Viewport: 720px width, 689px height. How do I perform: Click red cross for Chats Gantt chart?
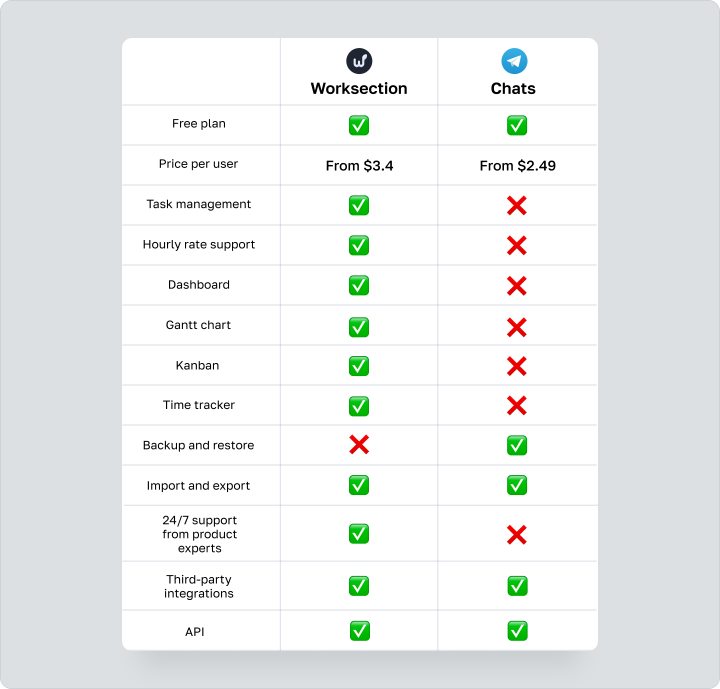click(516, 326)
